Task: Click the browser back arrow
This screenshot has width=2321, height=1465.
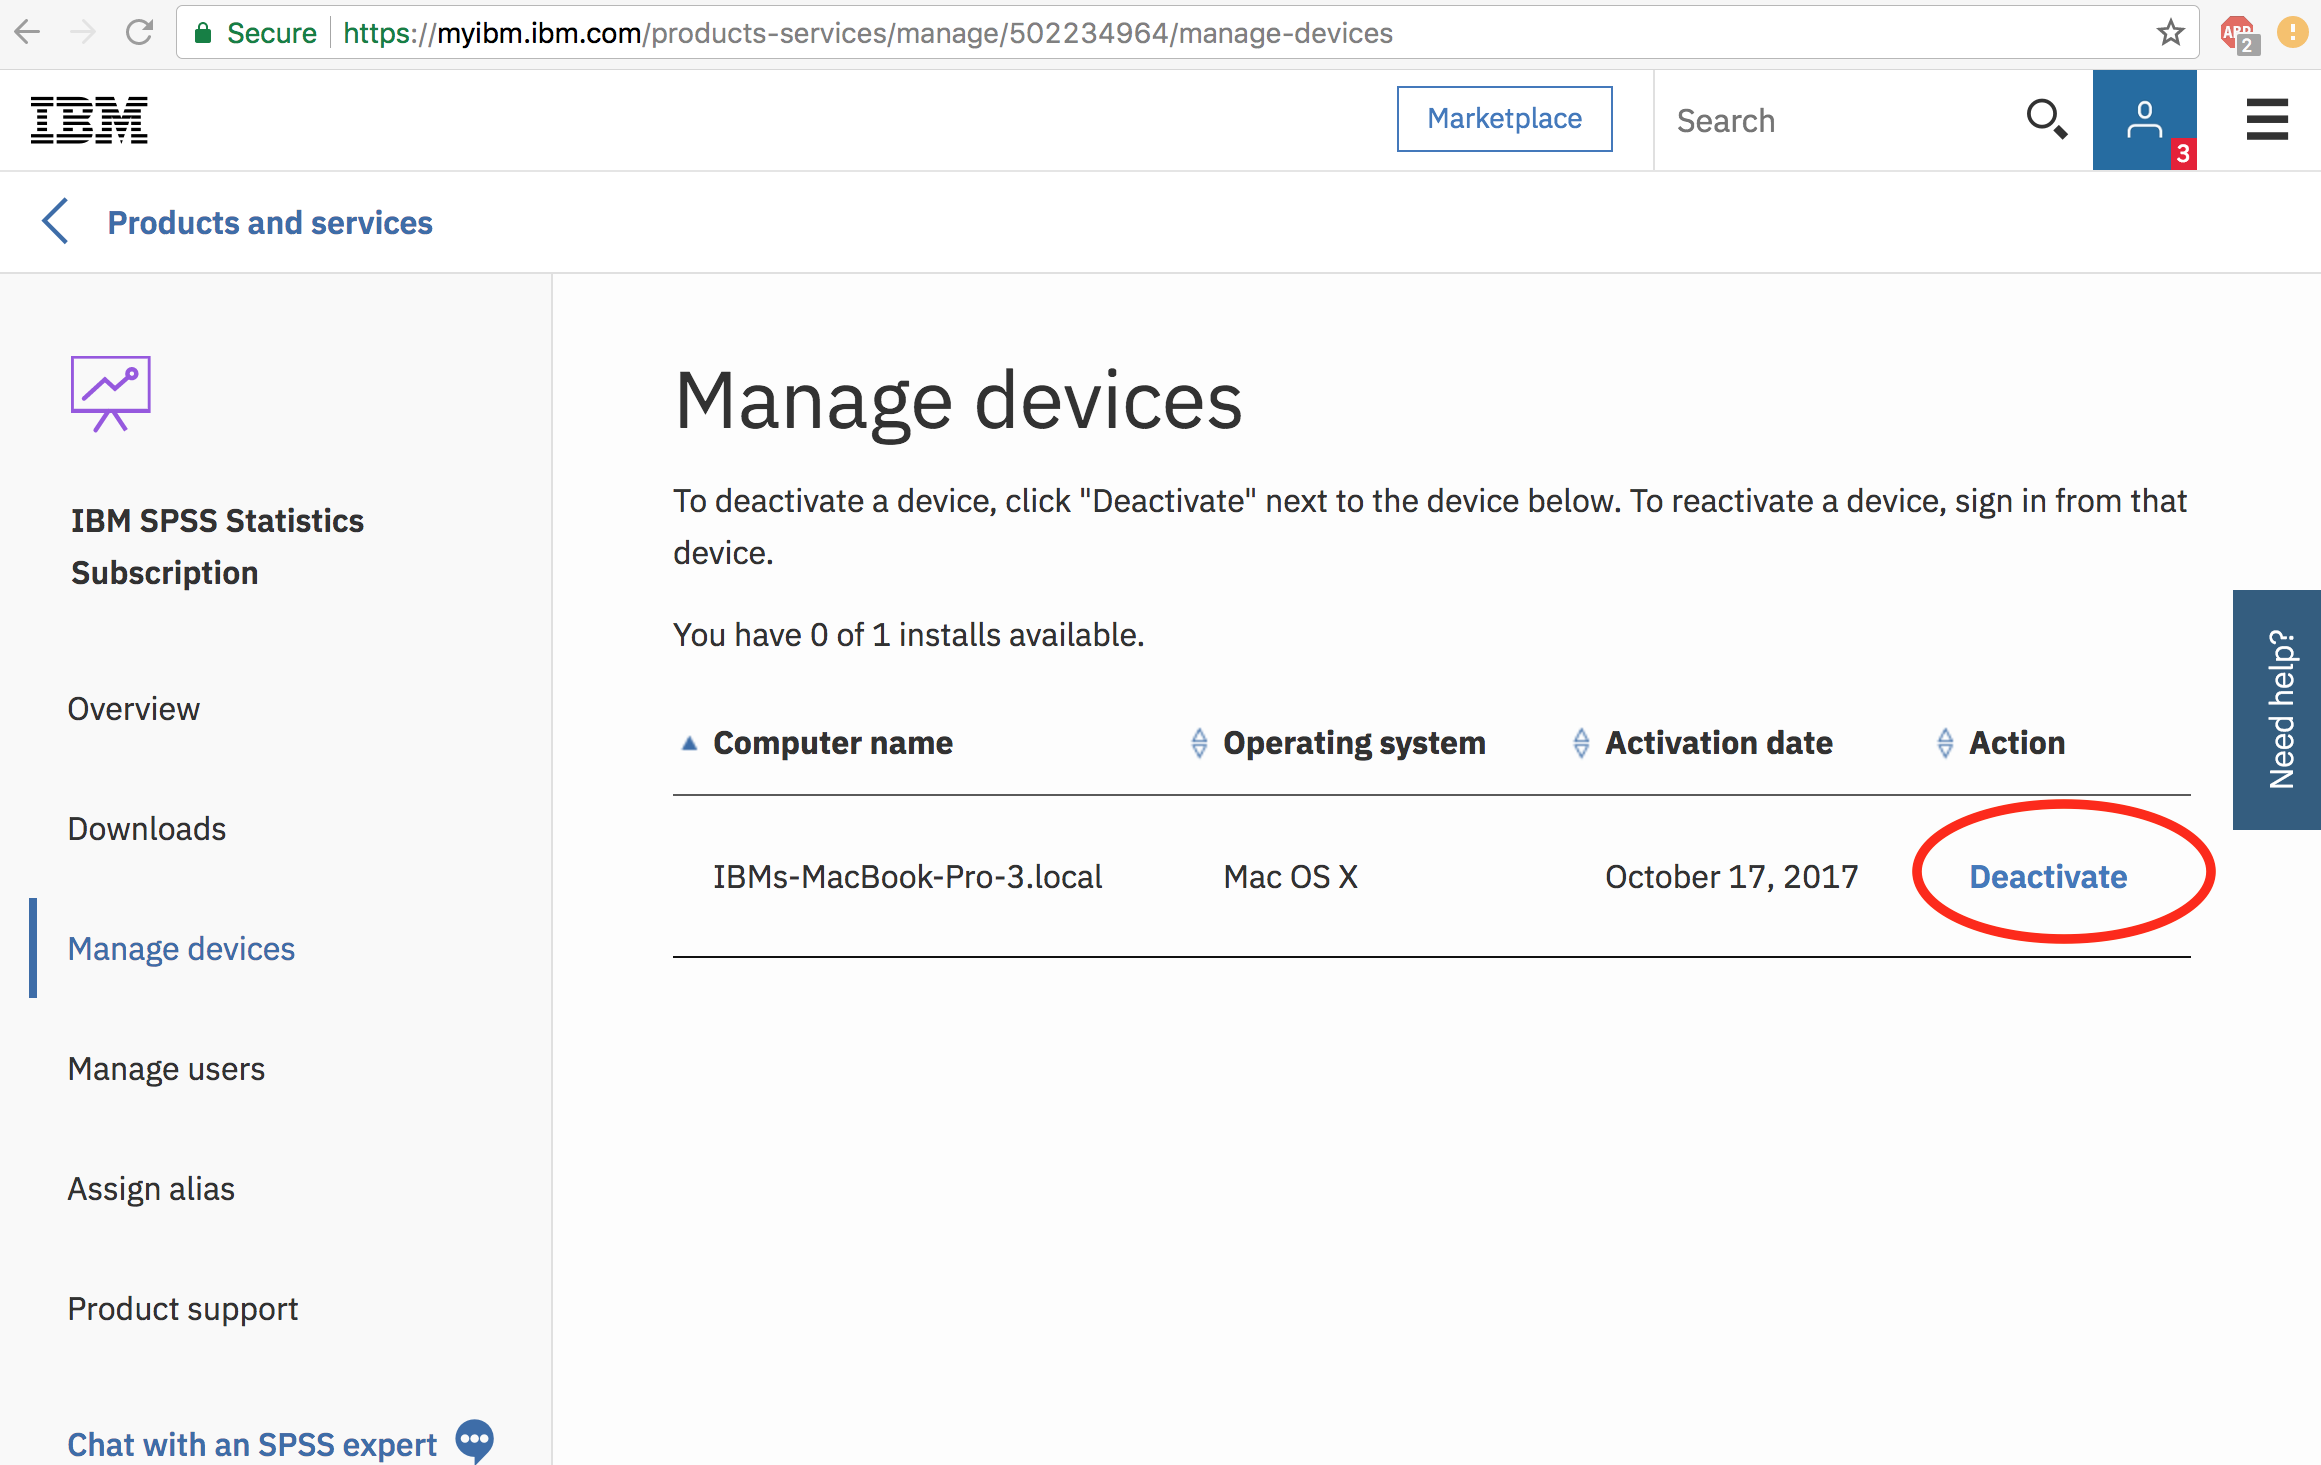Action: tap(28, 33)
